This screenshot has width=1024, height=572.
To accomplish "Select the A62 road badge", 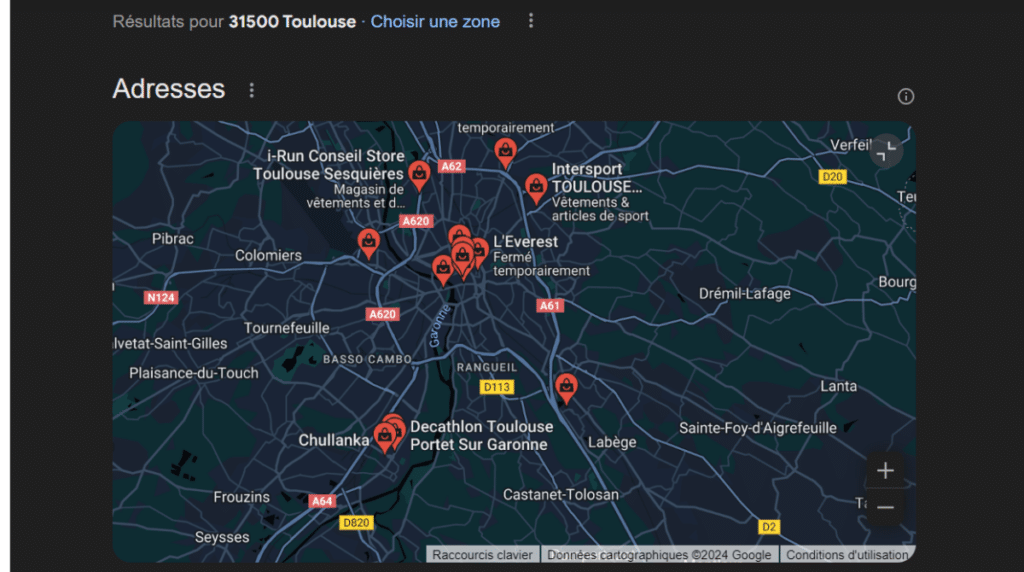I will click(451, 167).
